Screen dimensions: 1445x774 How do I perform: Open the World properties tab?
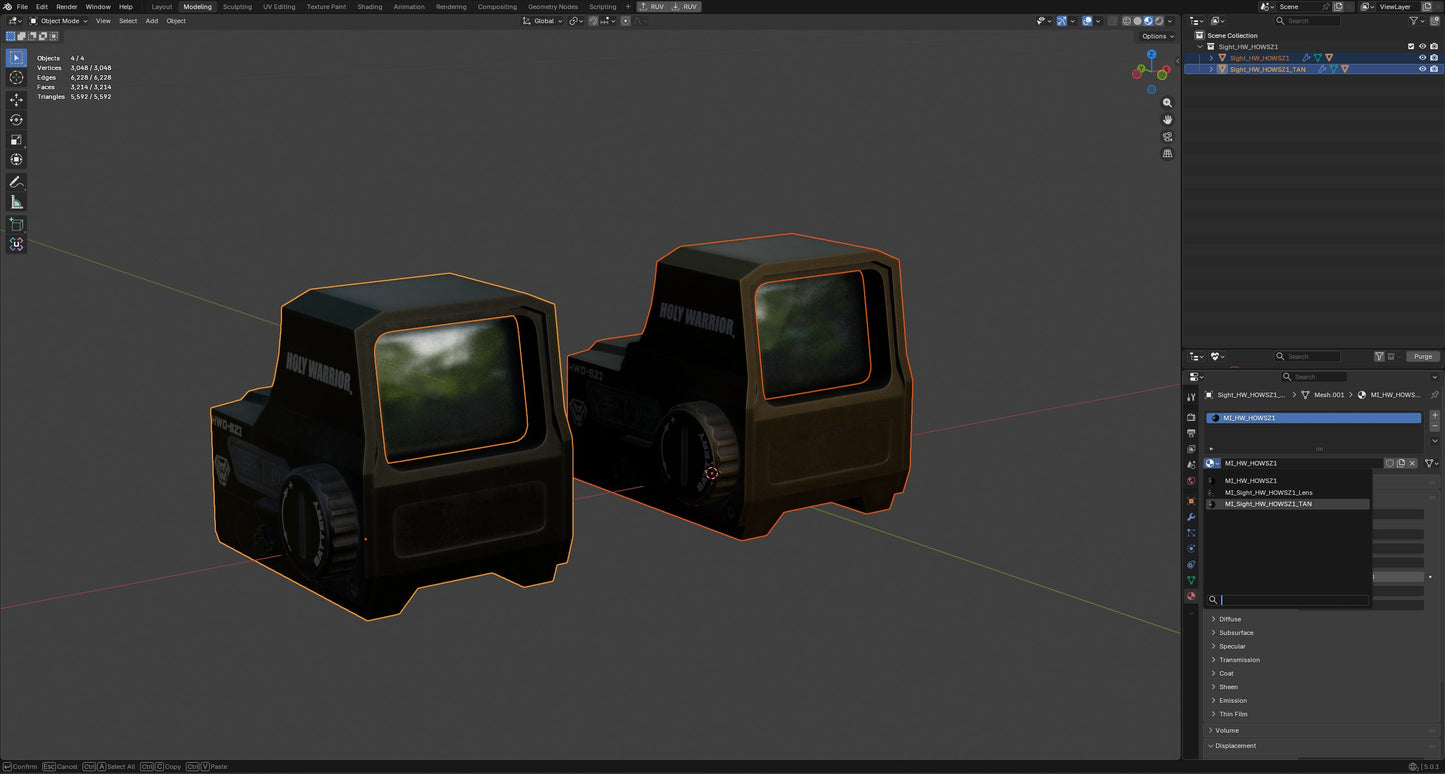tap(1191, 481)
